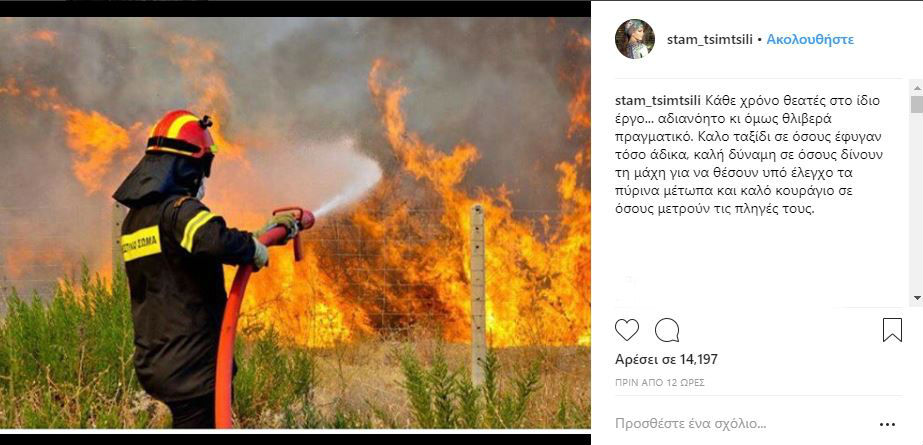Open the stam_tsimtsili profile avatar
This screenshot has height=445, width=923.
point(635,39)
